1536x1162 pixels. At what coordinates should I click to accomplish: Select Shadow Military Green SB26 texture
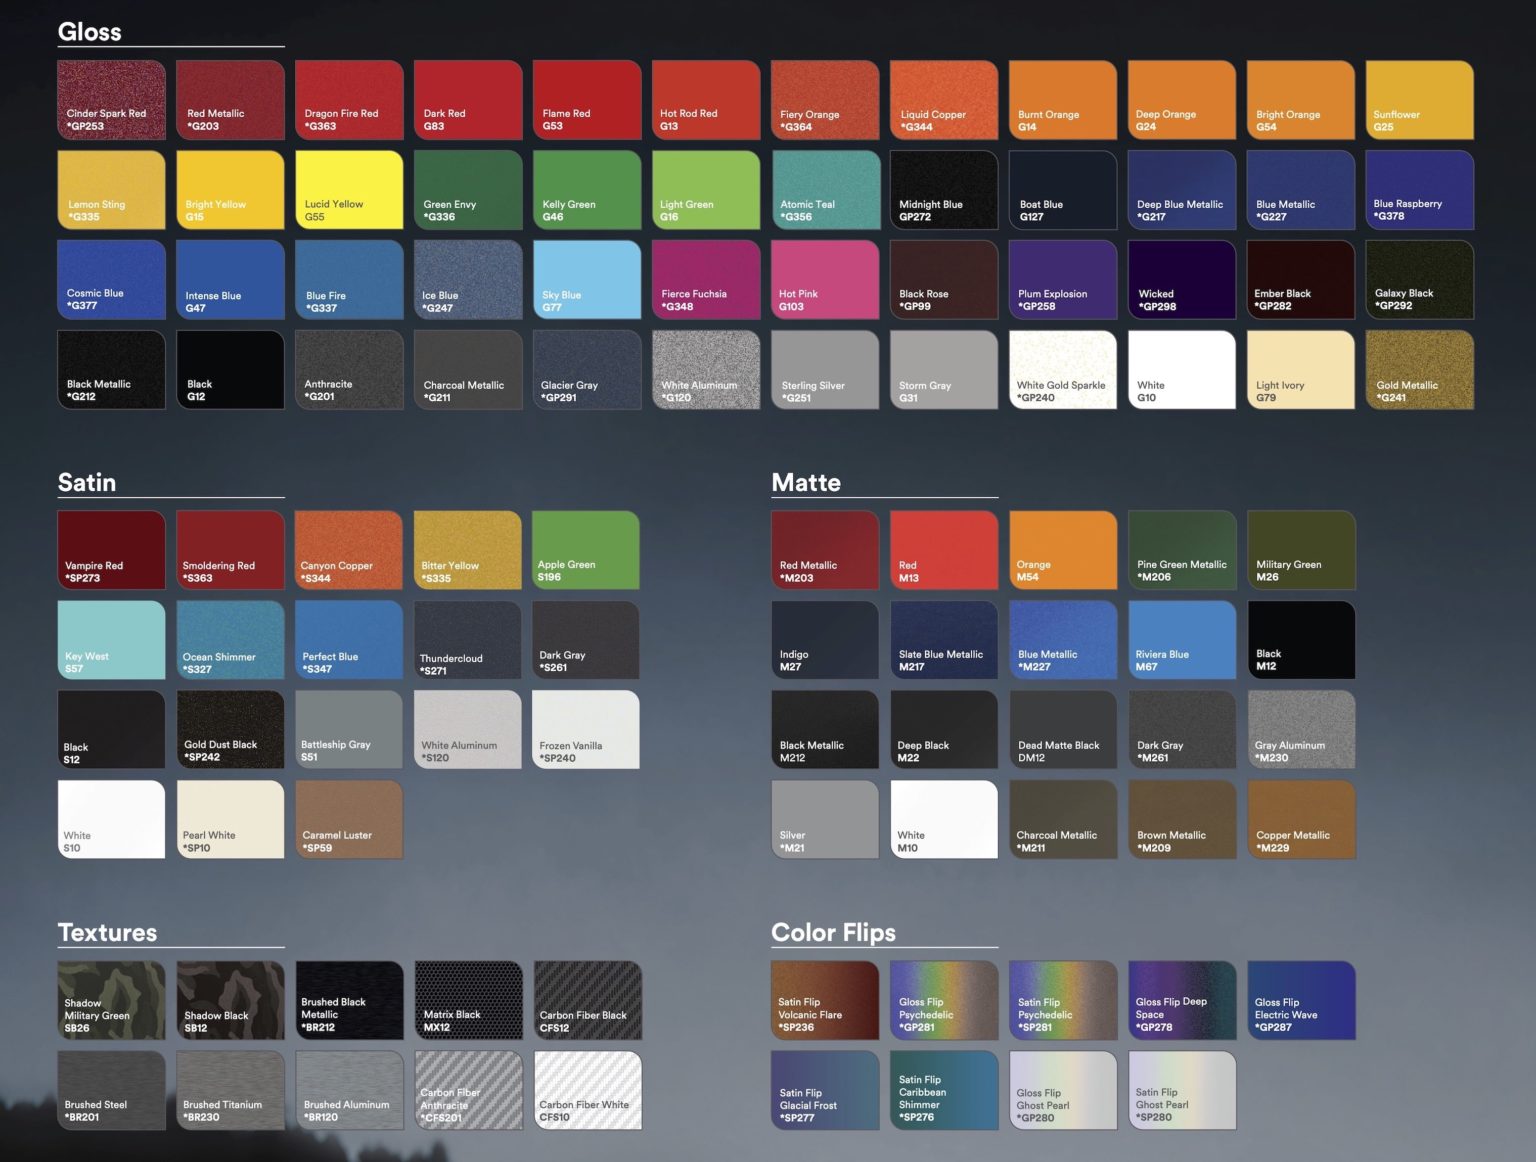(112, 1001)
